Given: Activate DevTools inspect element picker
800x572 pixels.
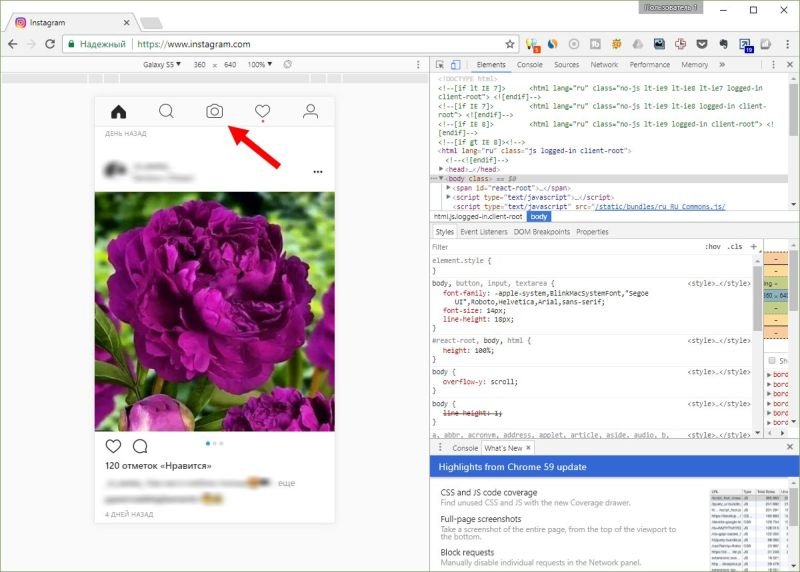Looking at the screenshot, I should [440, 65].
